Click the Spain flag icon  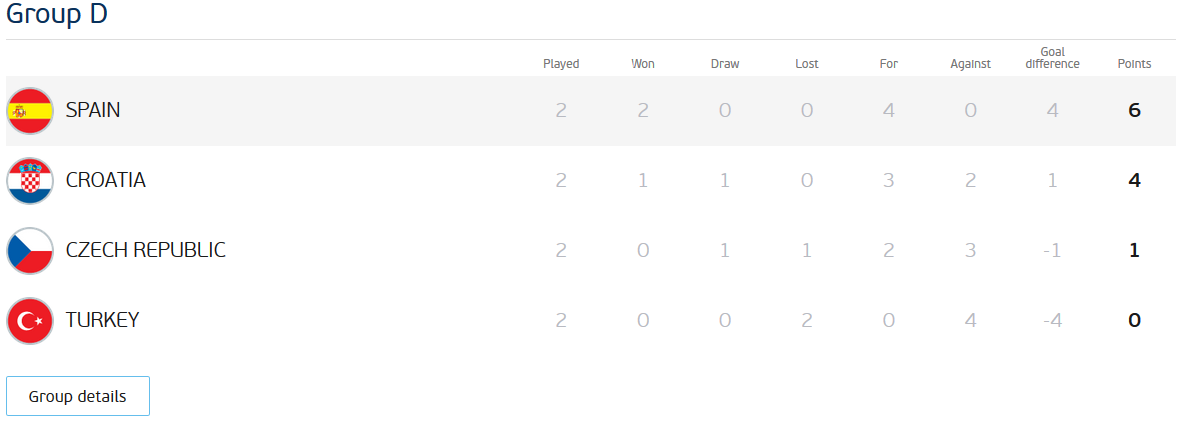[30, 111]
